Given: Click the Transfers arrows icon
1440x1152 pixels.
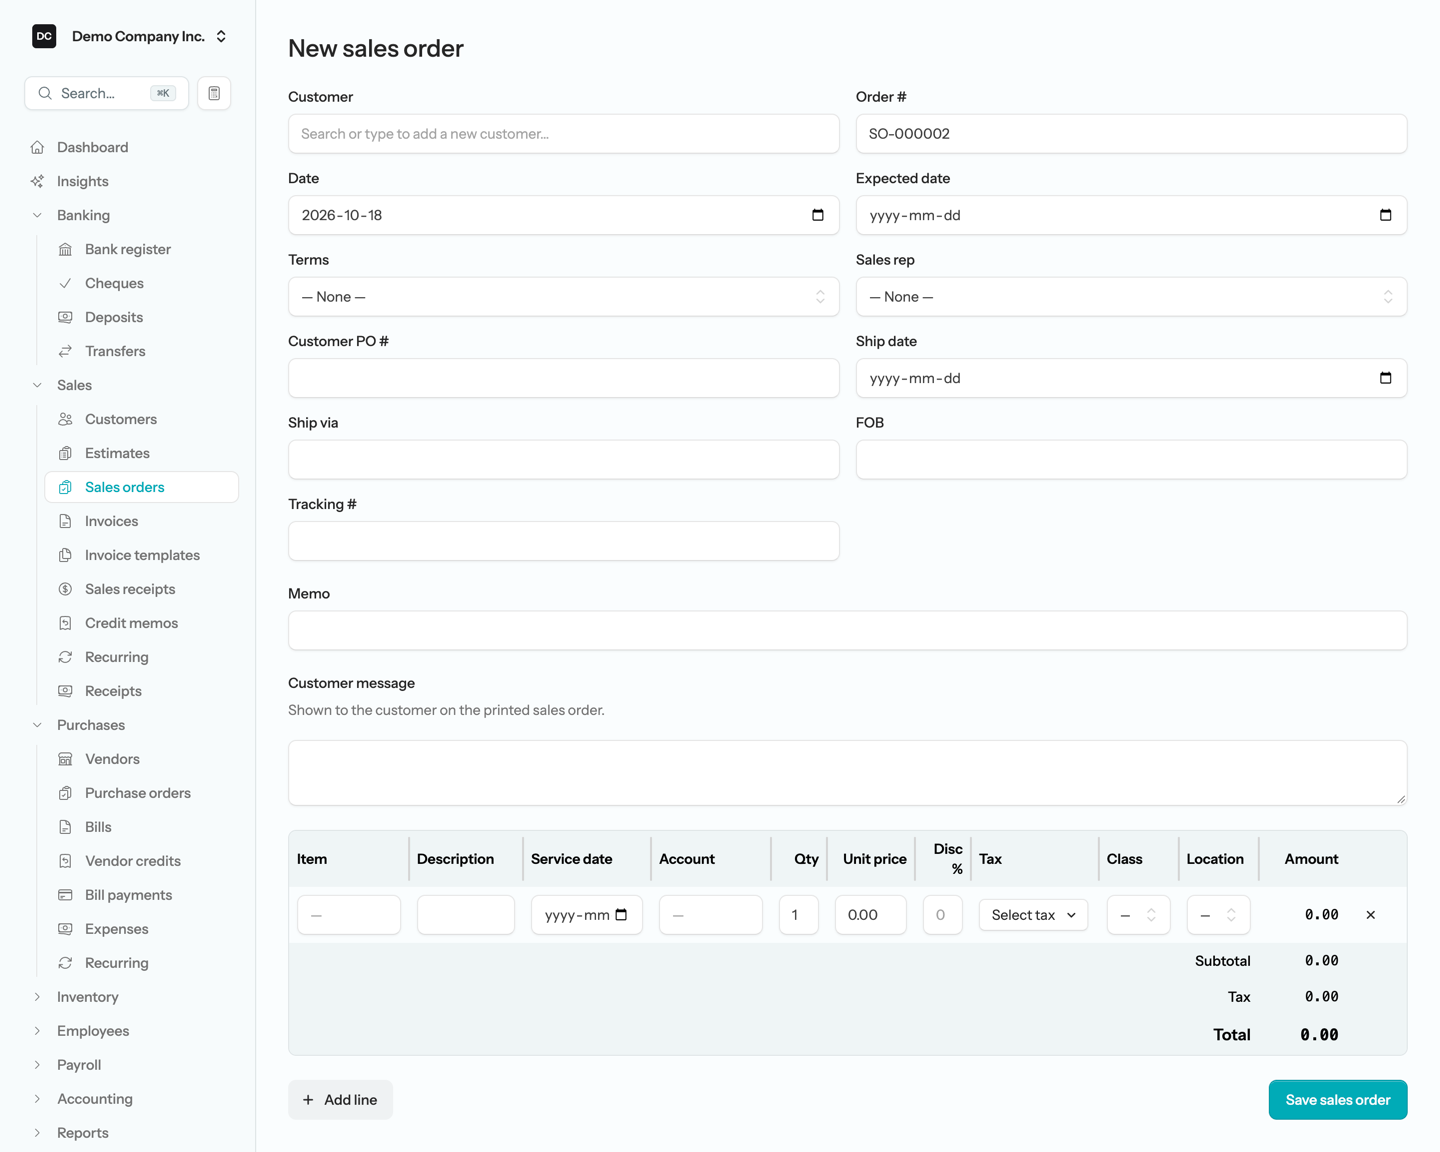Looking at the screenshot, I should point(65,351).
